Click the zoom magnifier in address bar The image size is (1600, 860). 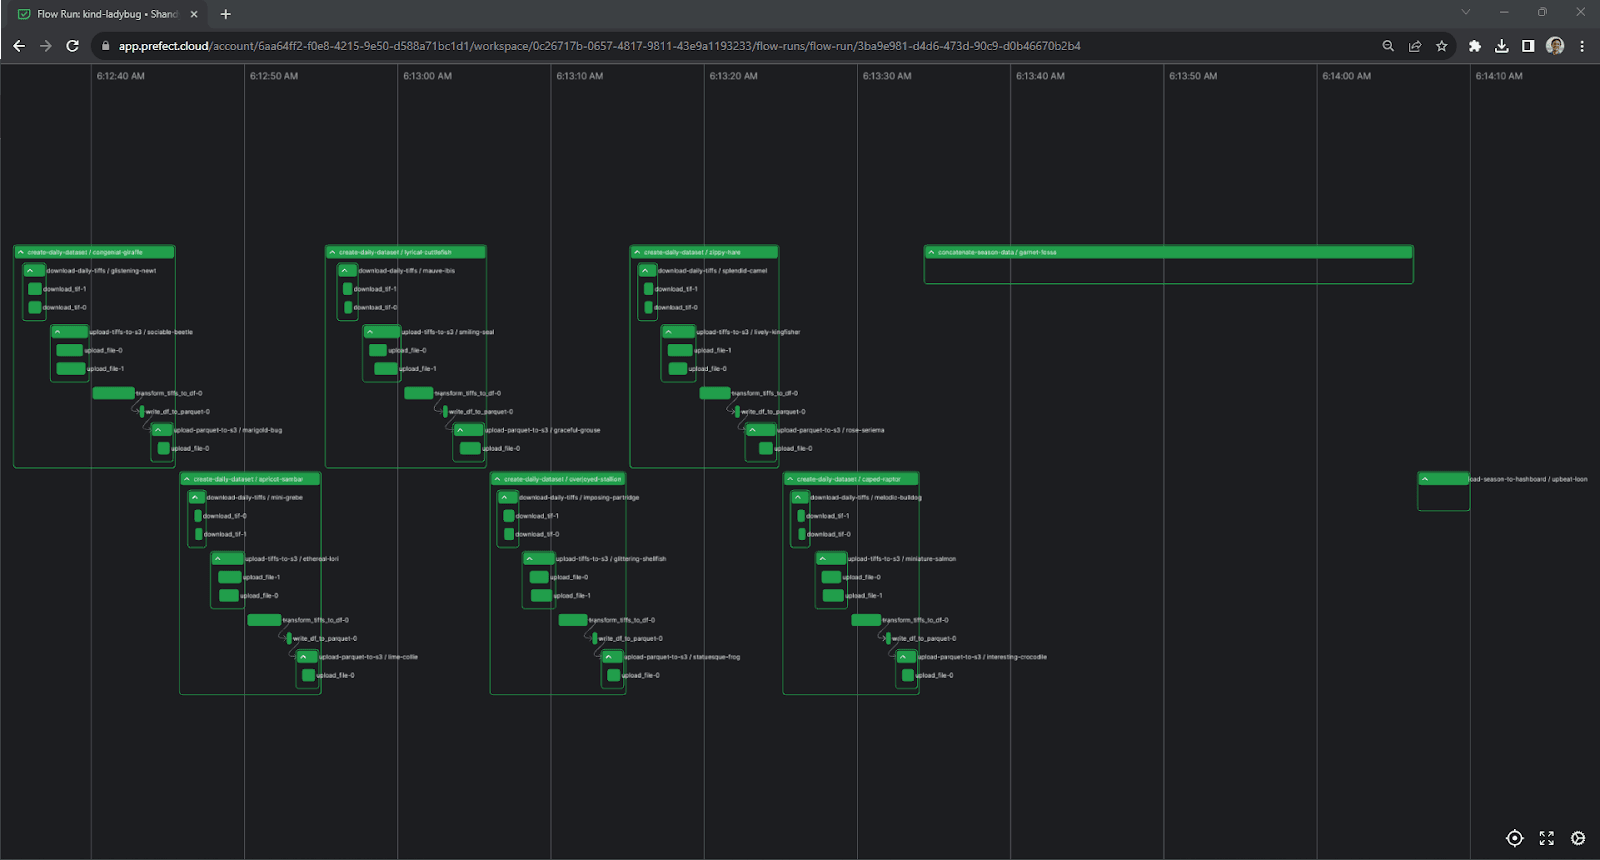(x=1388, y=46)
